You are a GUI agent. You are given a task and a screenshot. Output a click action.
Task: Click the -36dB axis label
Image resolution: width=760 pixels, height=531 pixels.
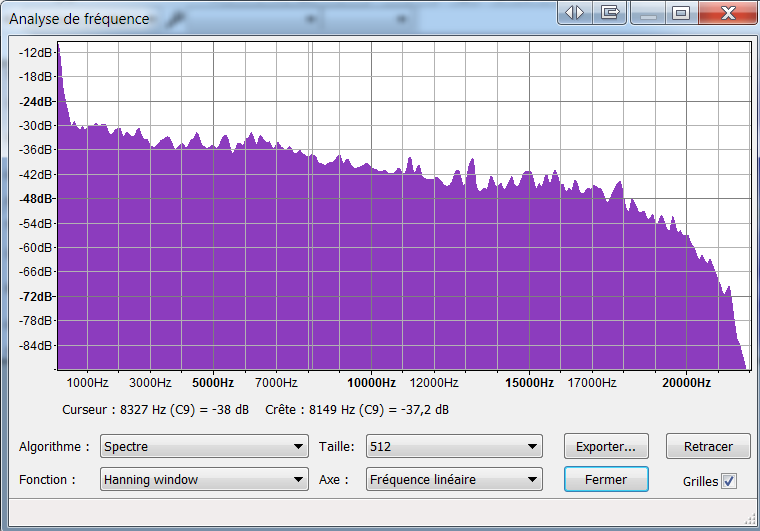tap(35, 150)
